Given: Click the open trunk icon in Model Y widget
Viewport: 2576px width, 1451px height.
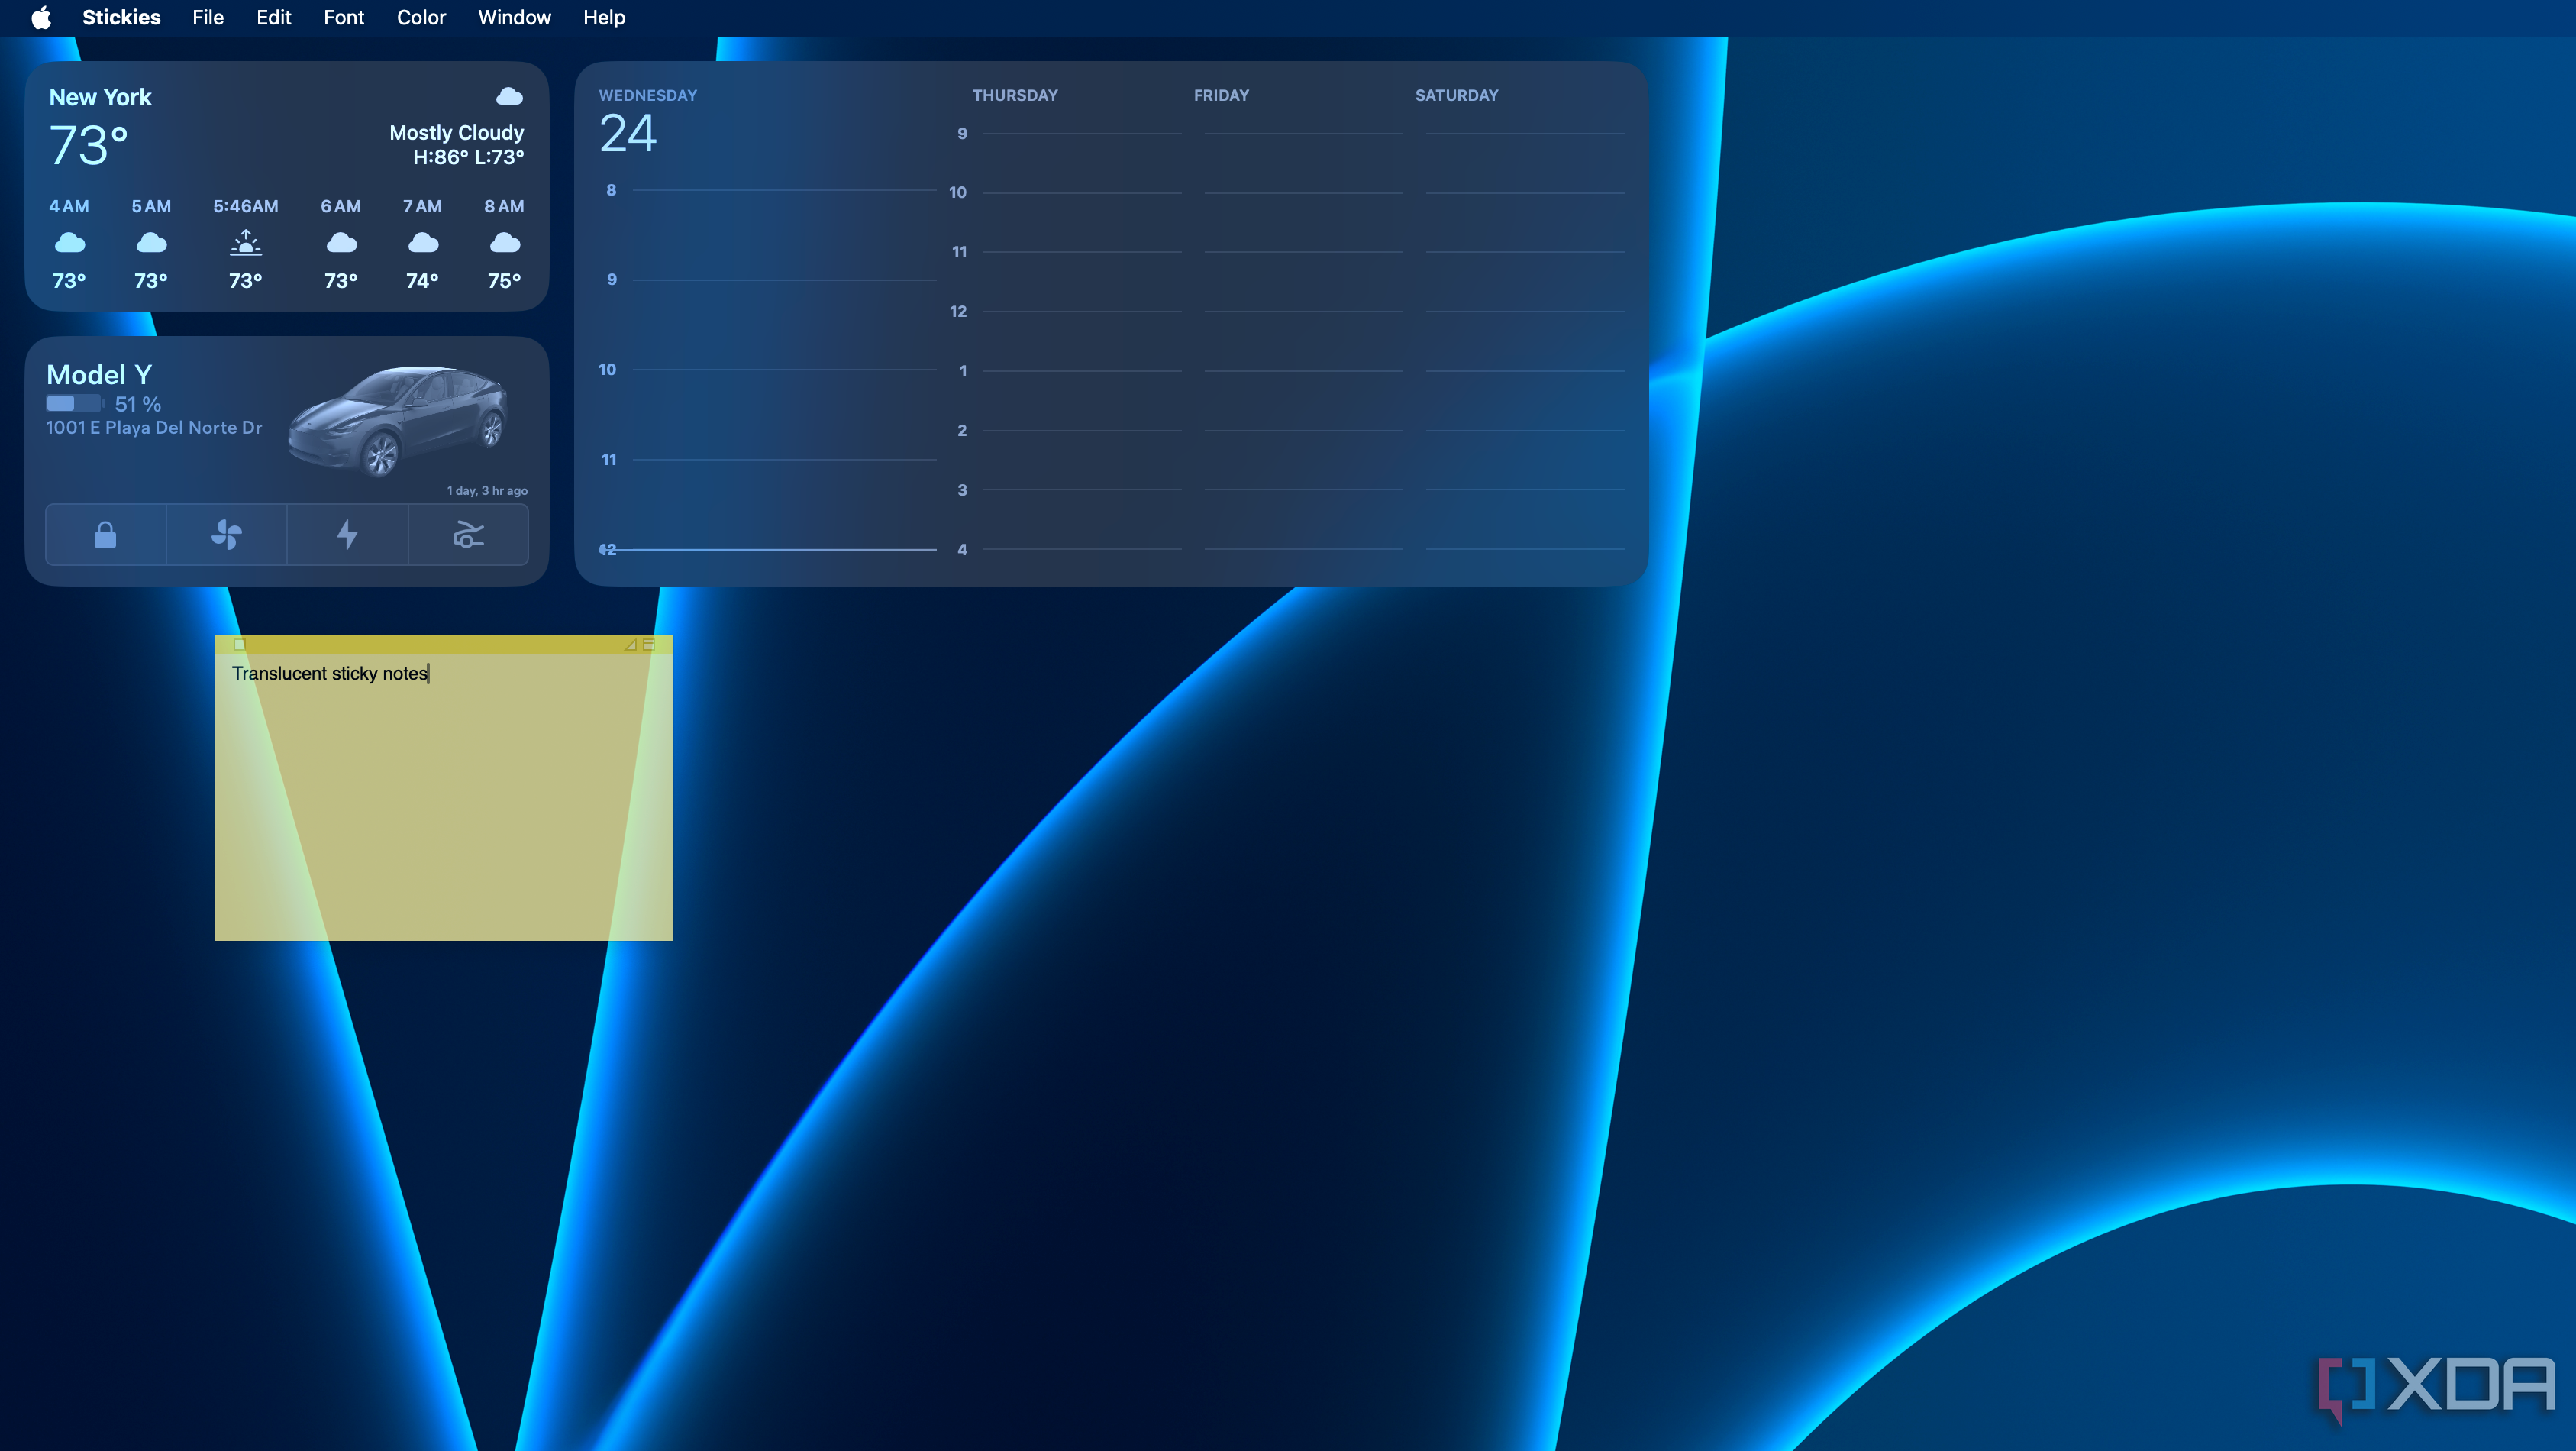Looking at the screenshot, I should pyautogui.click(x=468, y=535).
